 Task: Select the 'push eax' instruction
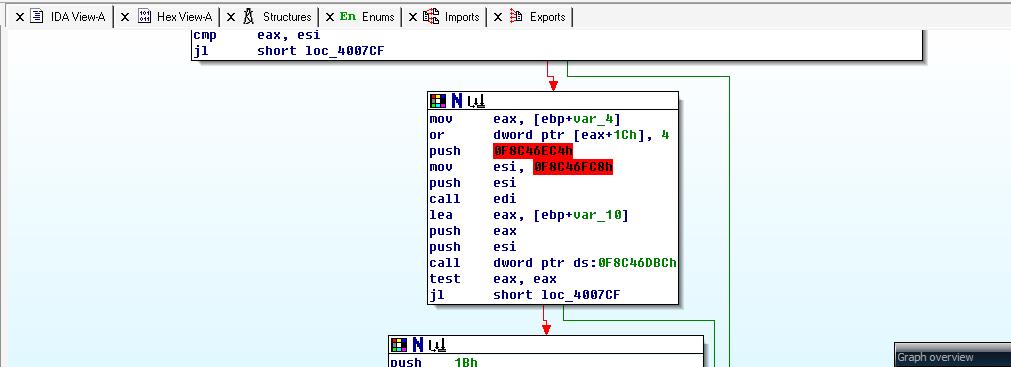coord(473,231)
